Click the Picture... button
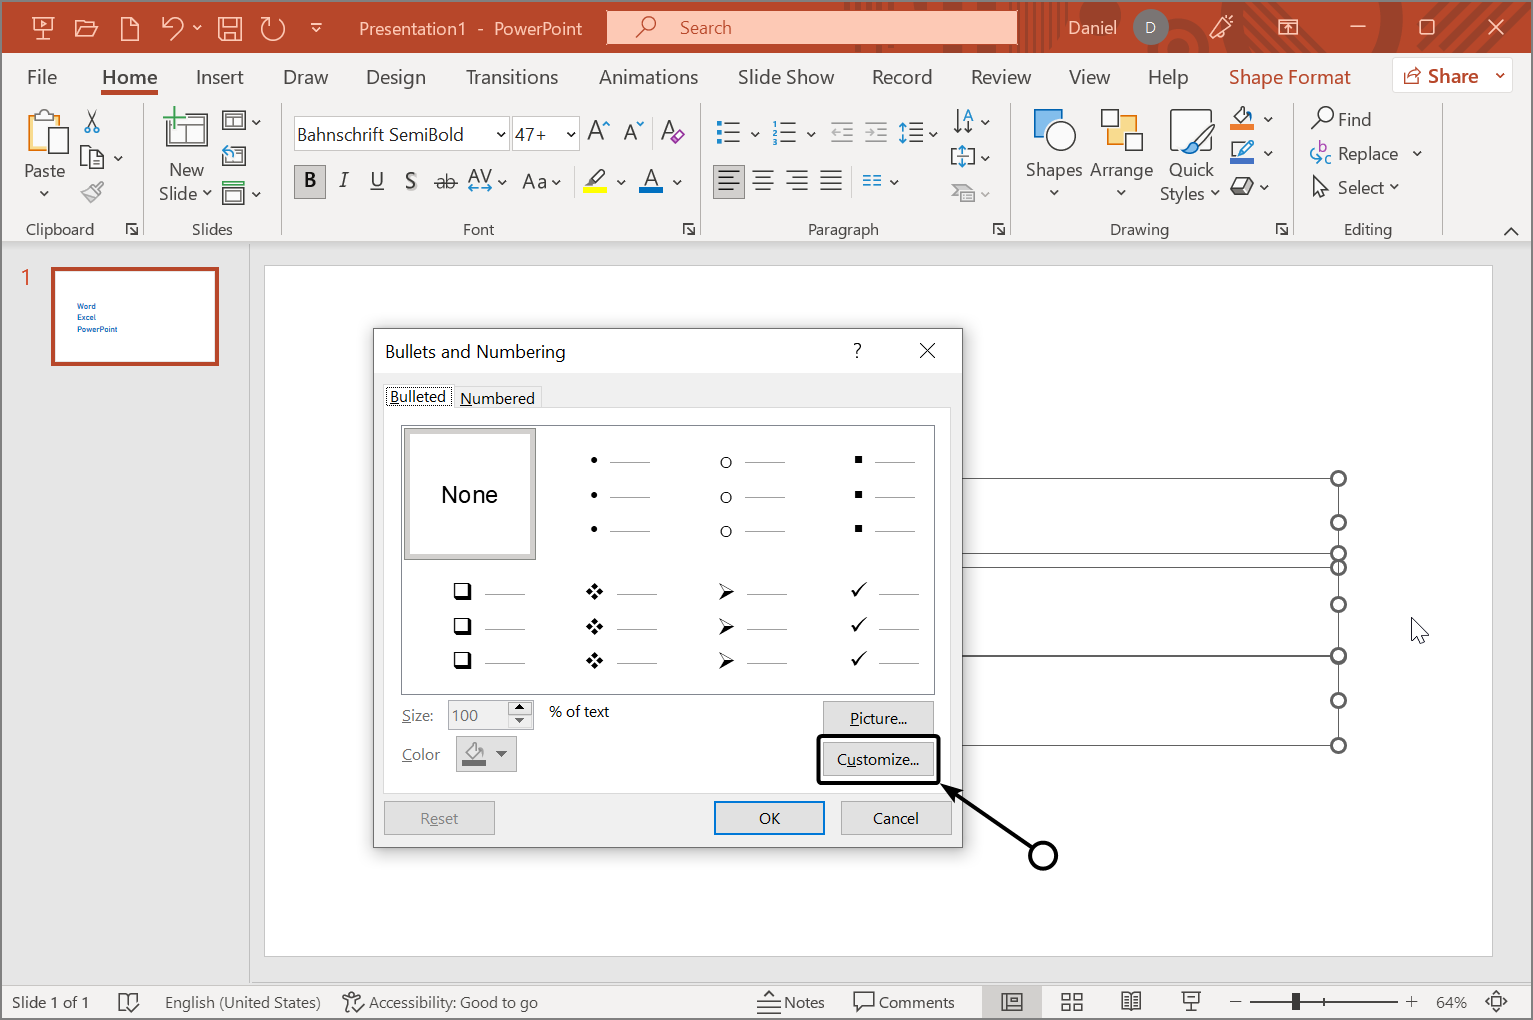The image size is (1533, 1020). (x=877, y=718)
